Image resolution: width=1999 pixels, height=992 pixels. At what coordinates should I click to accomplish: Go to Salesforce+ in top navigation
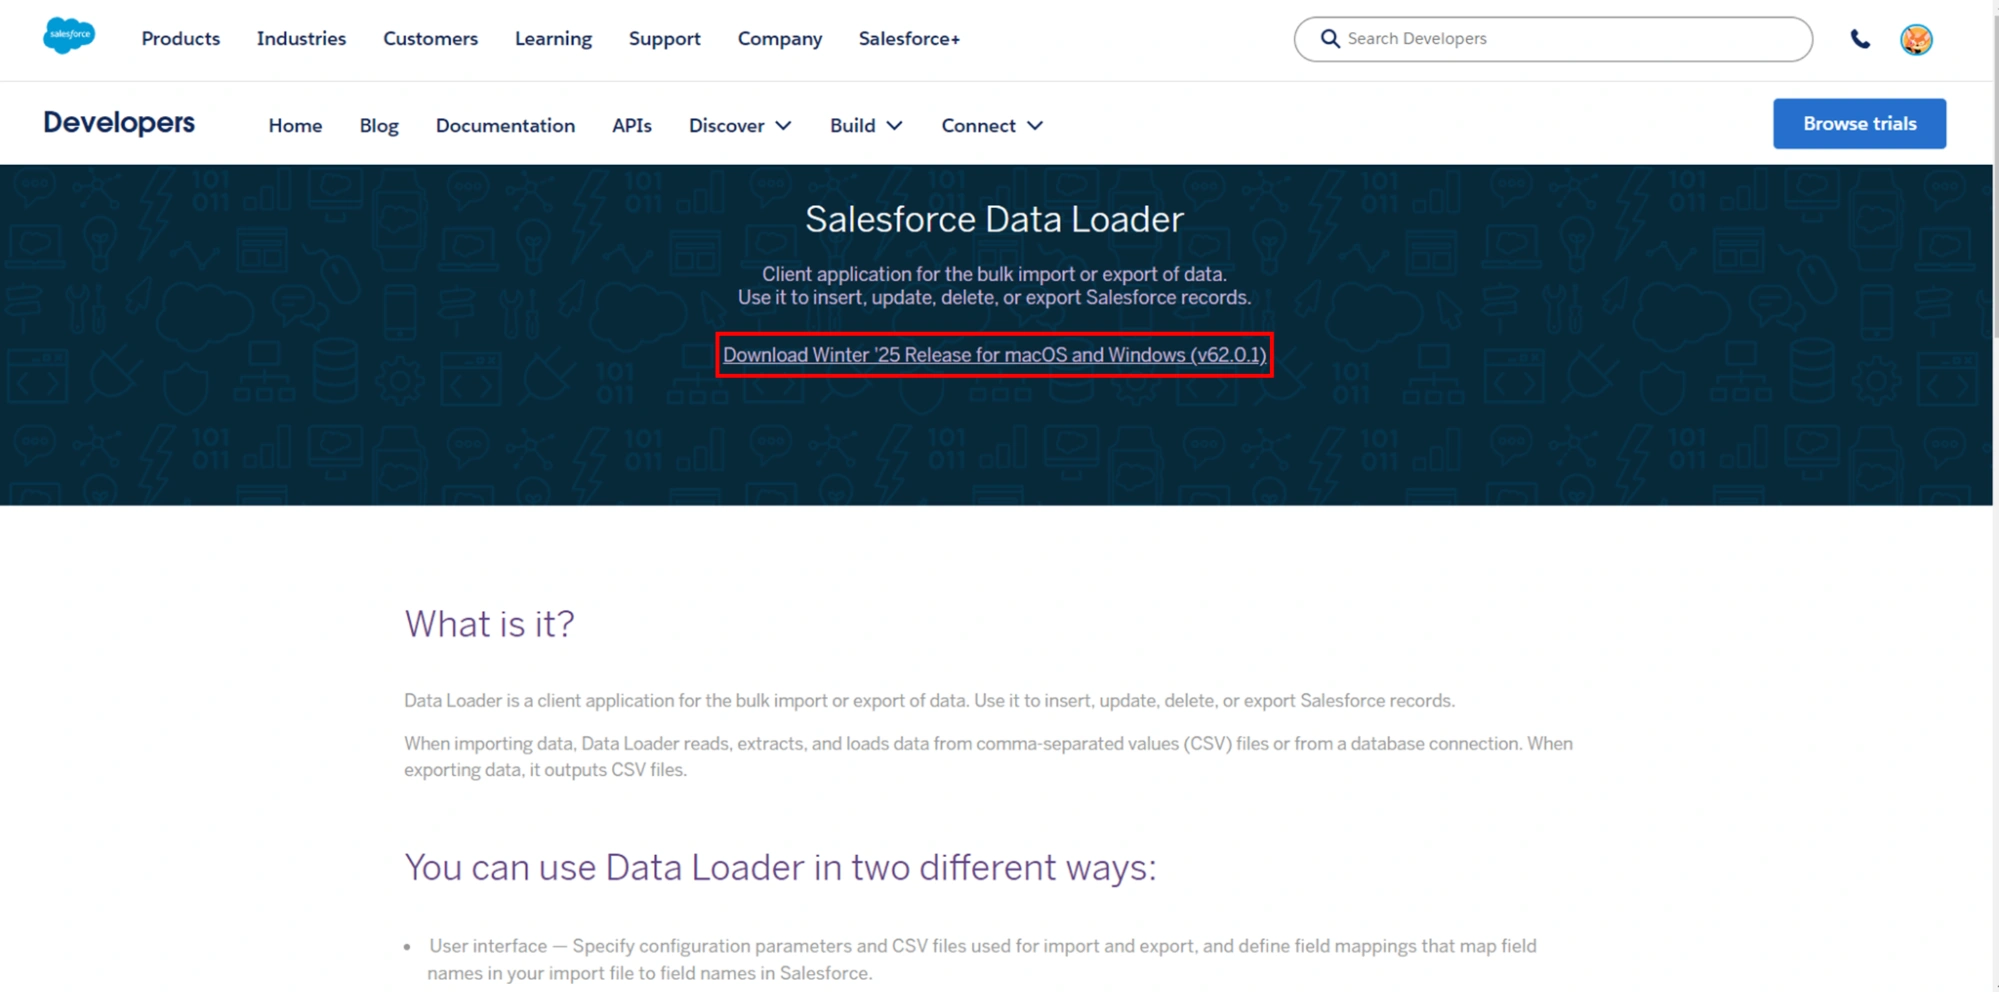coord(909,38)
